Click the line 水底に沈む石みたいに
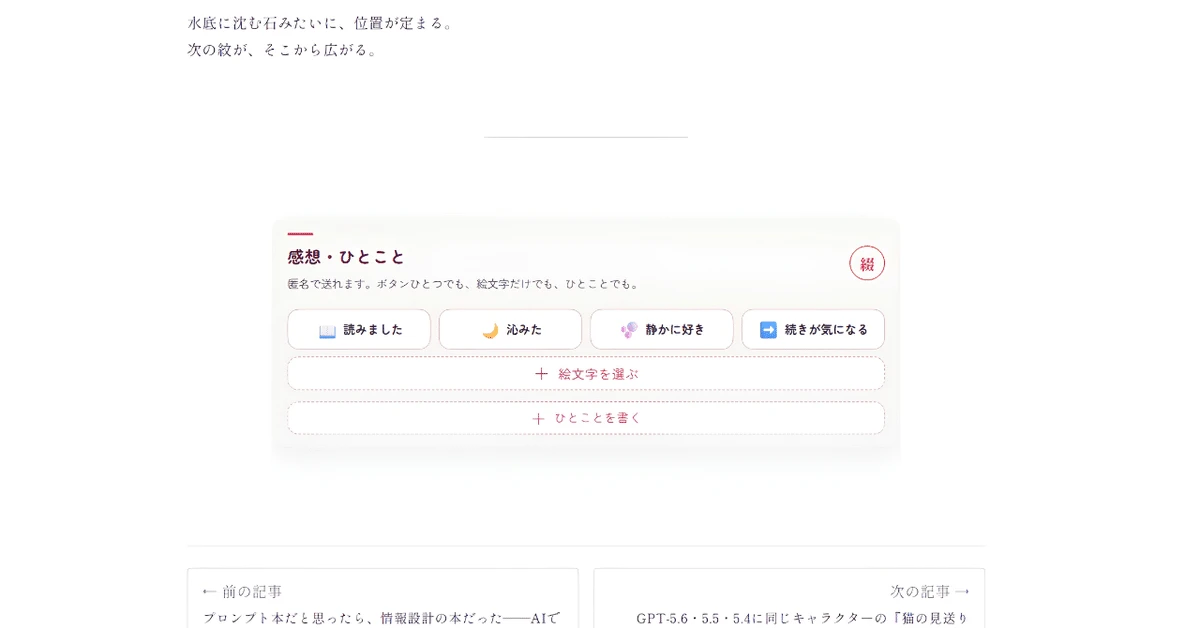The width and height of the screenshot is (1200, 628). tap(322, 22)
